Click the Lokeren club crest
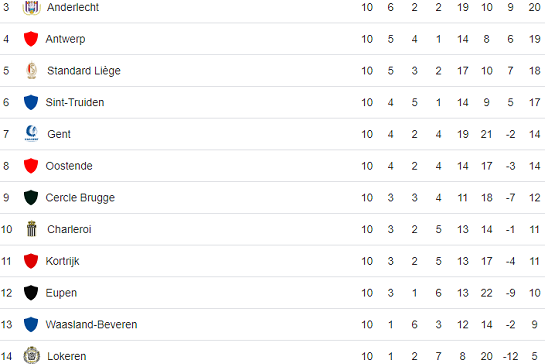This screenshot has height=364, width=545. click(x=32, y=356)
